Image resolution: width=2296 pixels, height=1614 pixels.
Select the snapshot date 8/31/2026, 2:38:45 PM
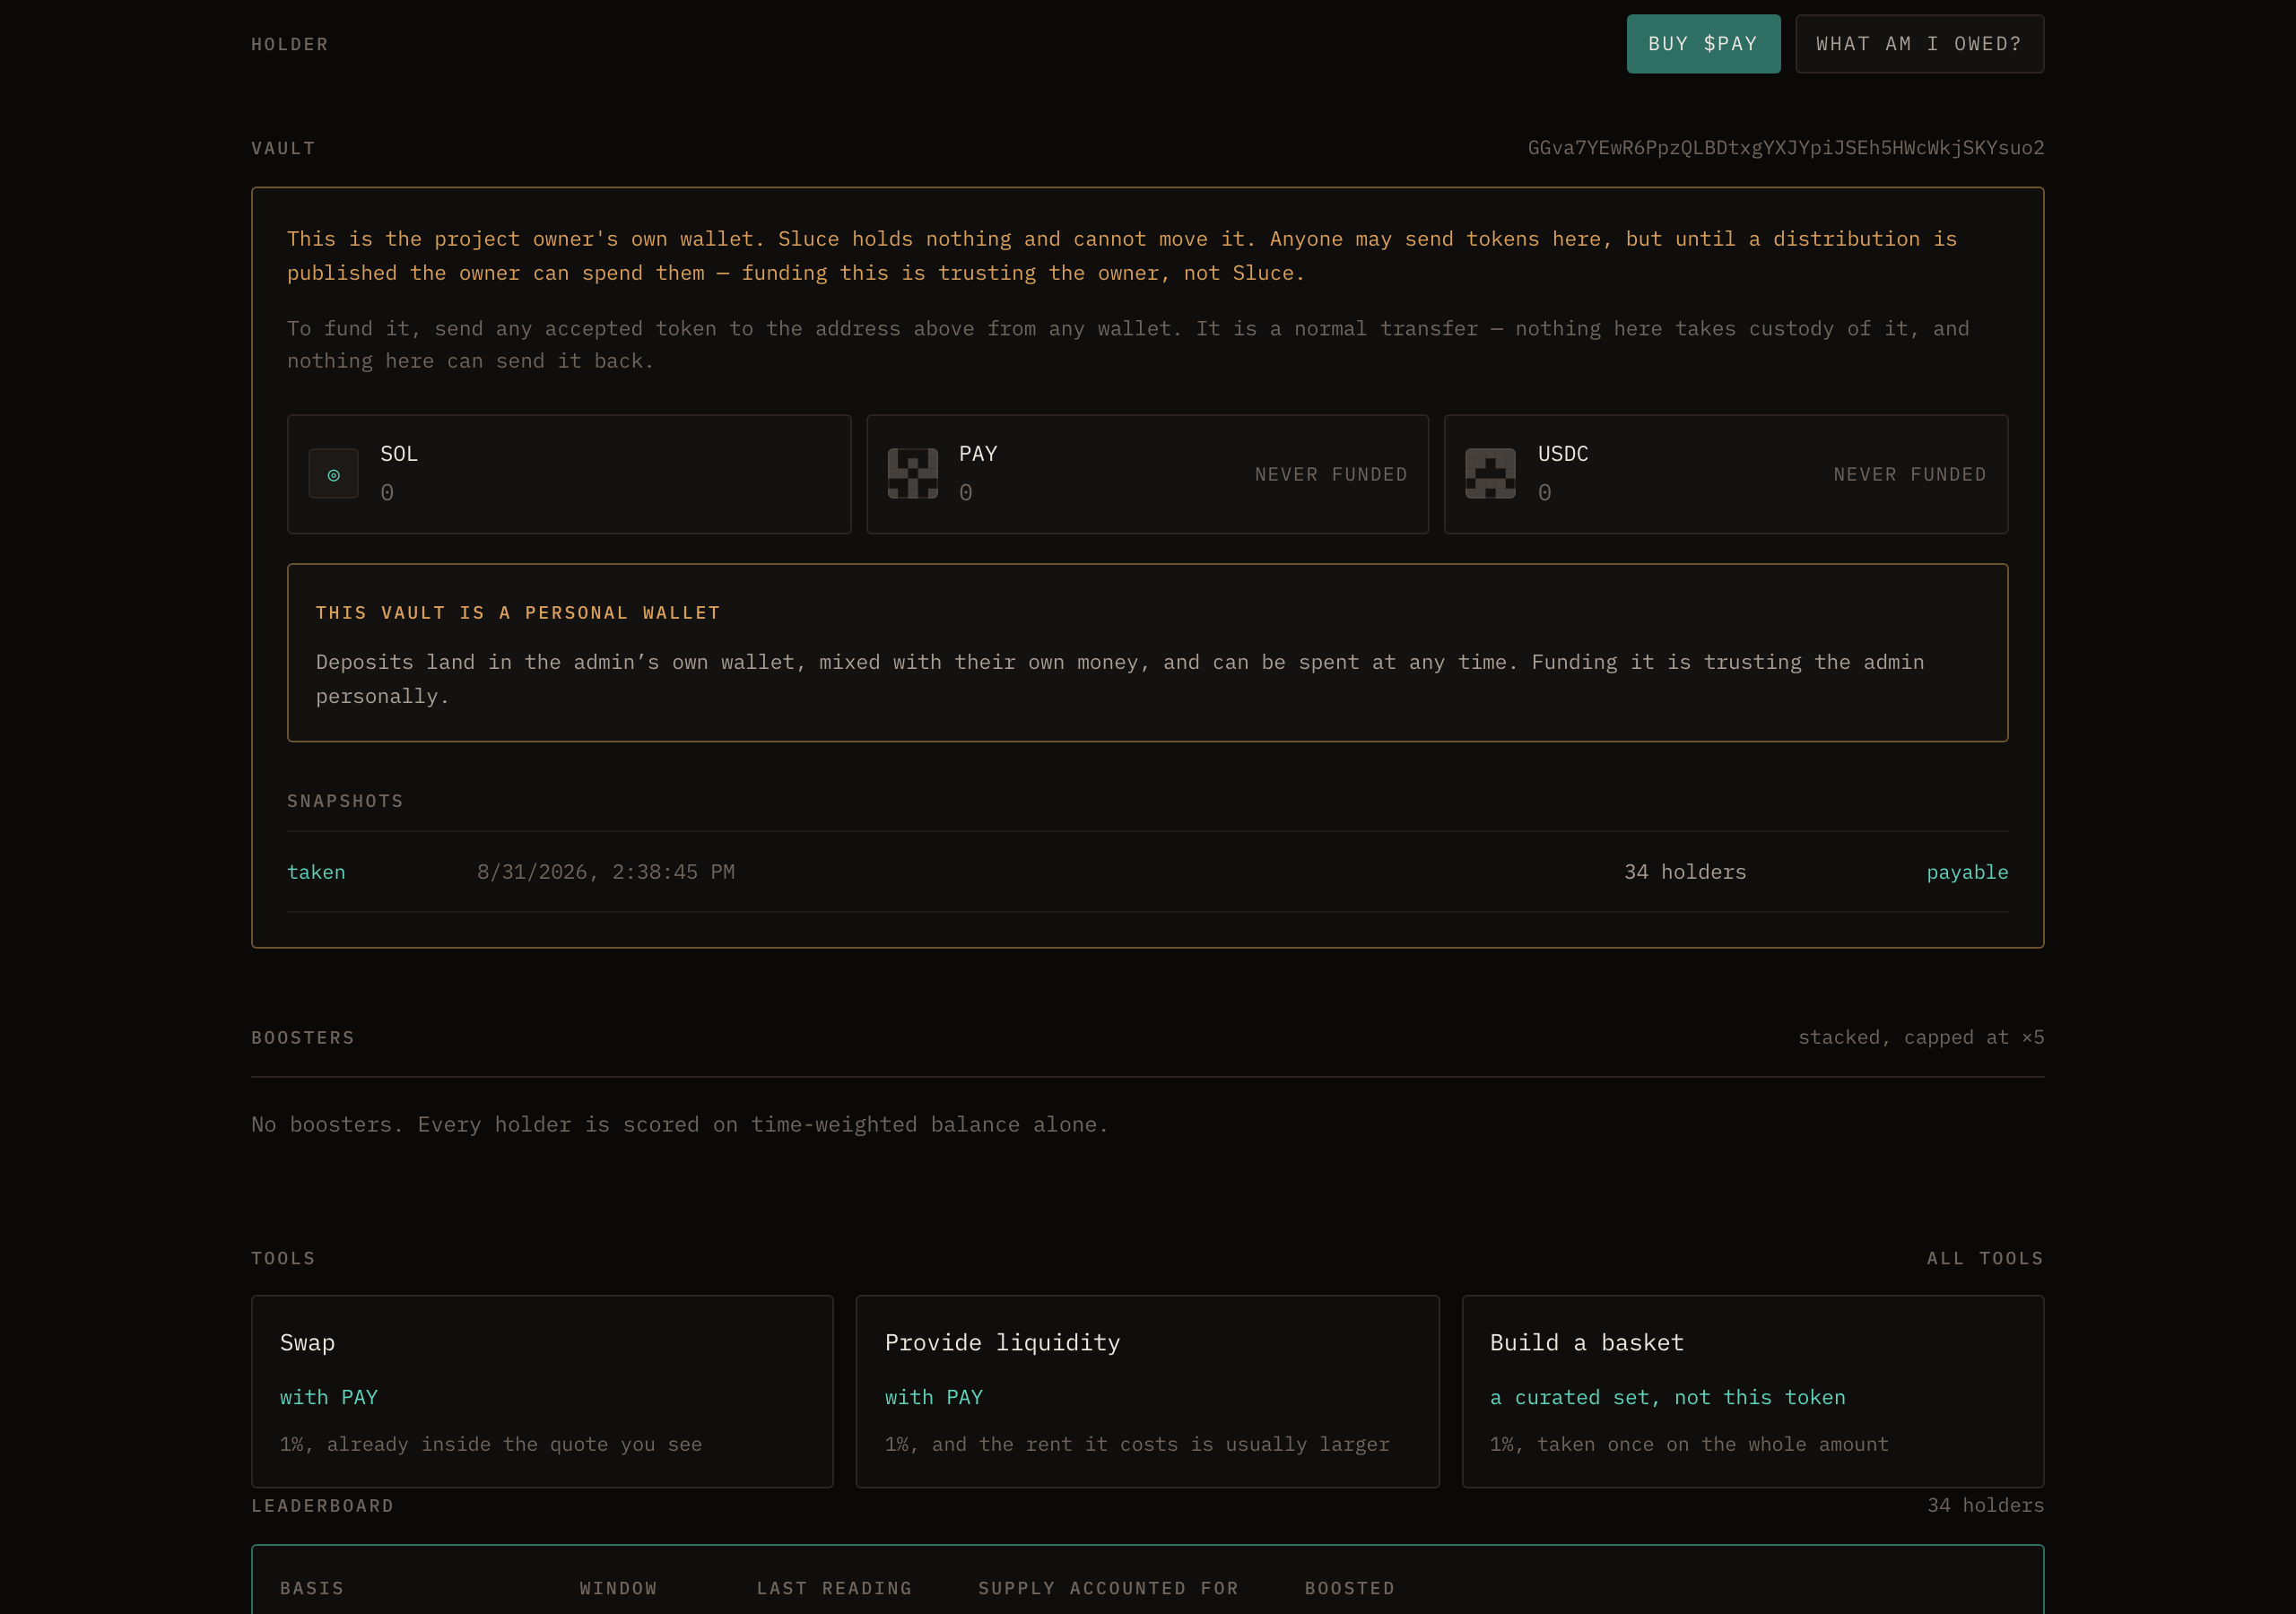[x=606, y=872]
